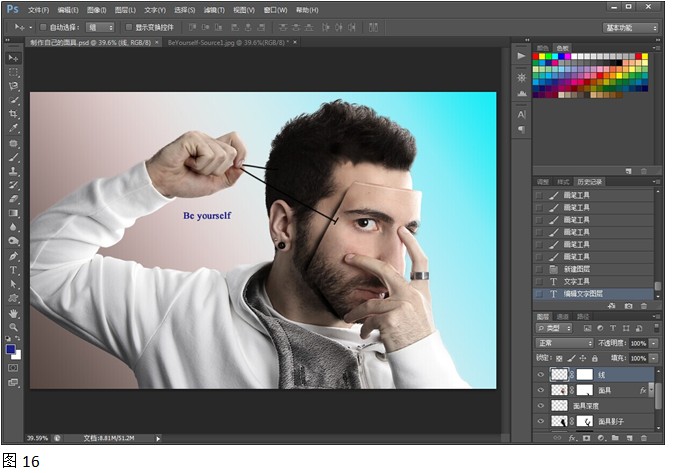The image size is (675, 473).
Task: Select the Move tool in the toolbox
Action: pyautogui.click(x=13, y=58)
